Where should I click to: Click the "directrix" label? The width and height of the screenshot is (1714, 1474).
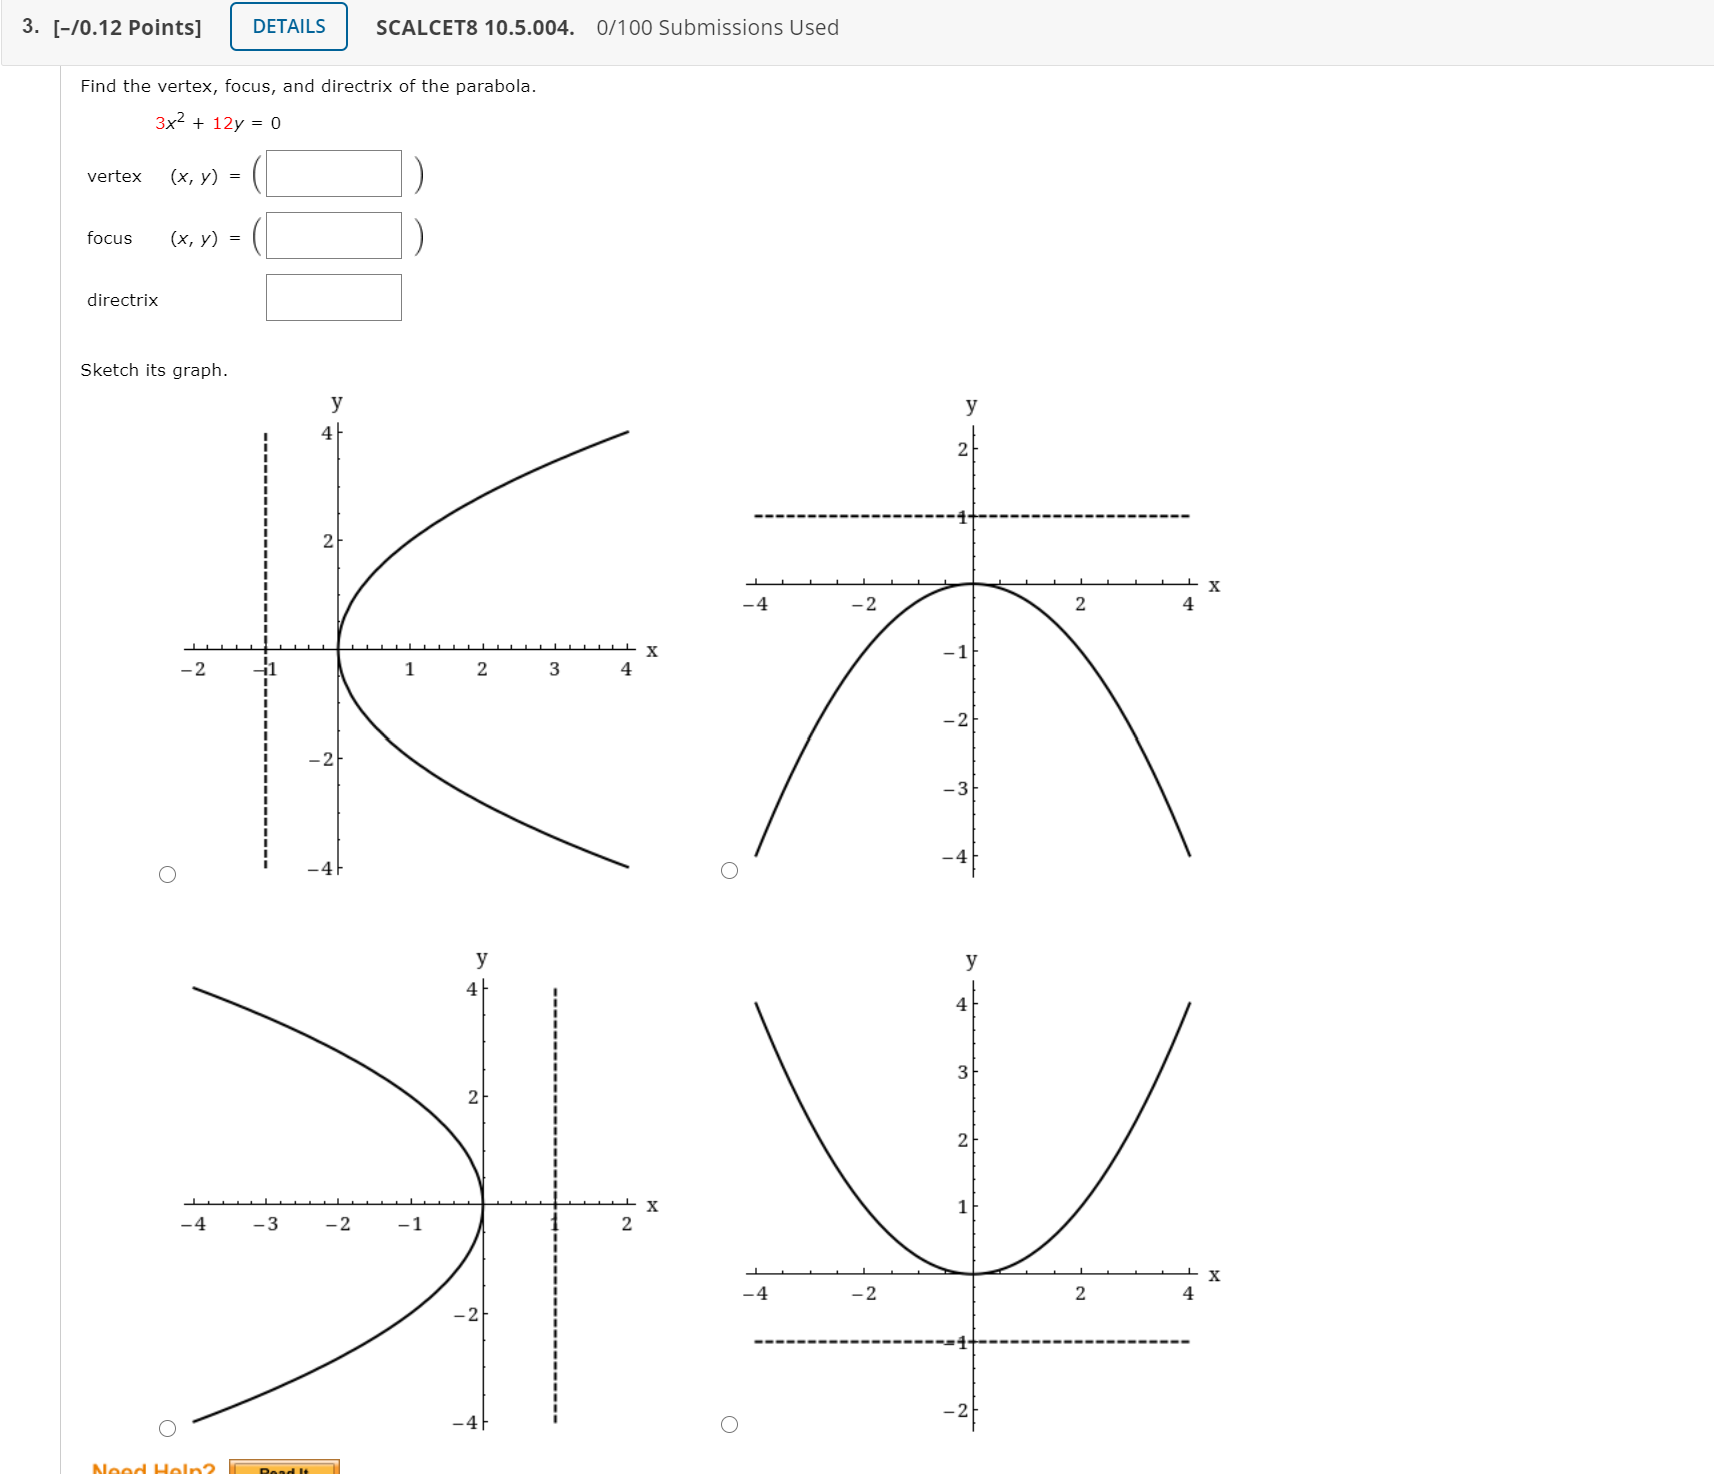(123, 300)
